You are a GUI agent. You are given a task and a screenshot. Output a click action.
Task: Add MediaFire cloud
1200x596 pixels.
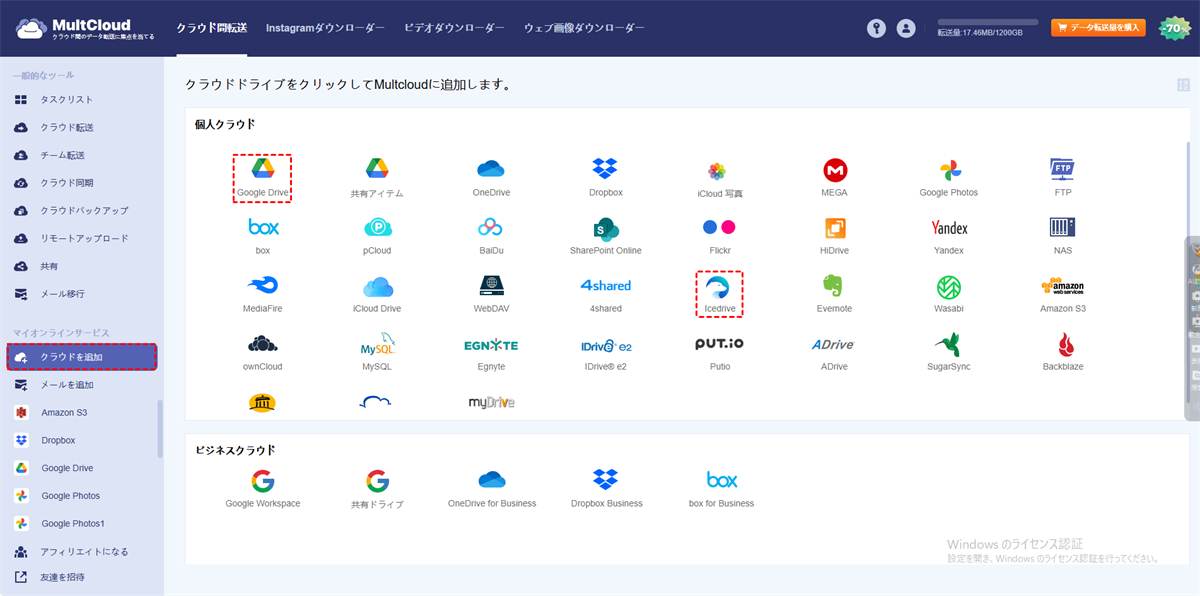263,294
